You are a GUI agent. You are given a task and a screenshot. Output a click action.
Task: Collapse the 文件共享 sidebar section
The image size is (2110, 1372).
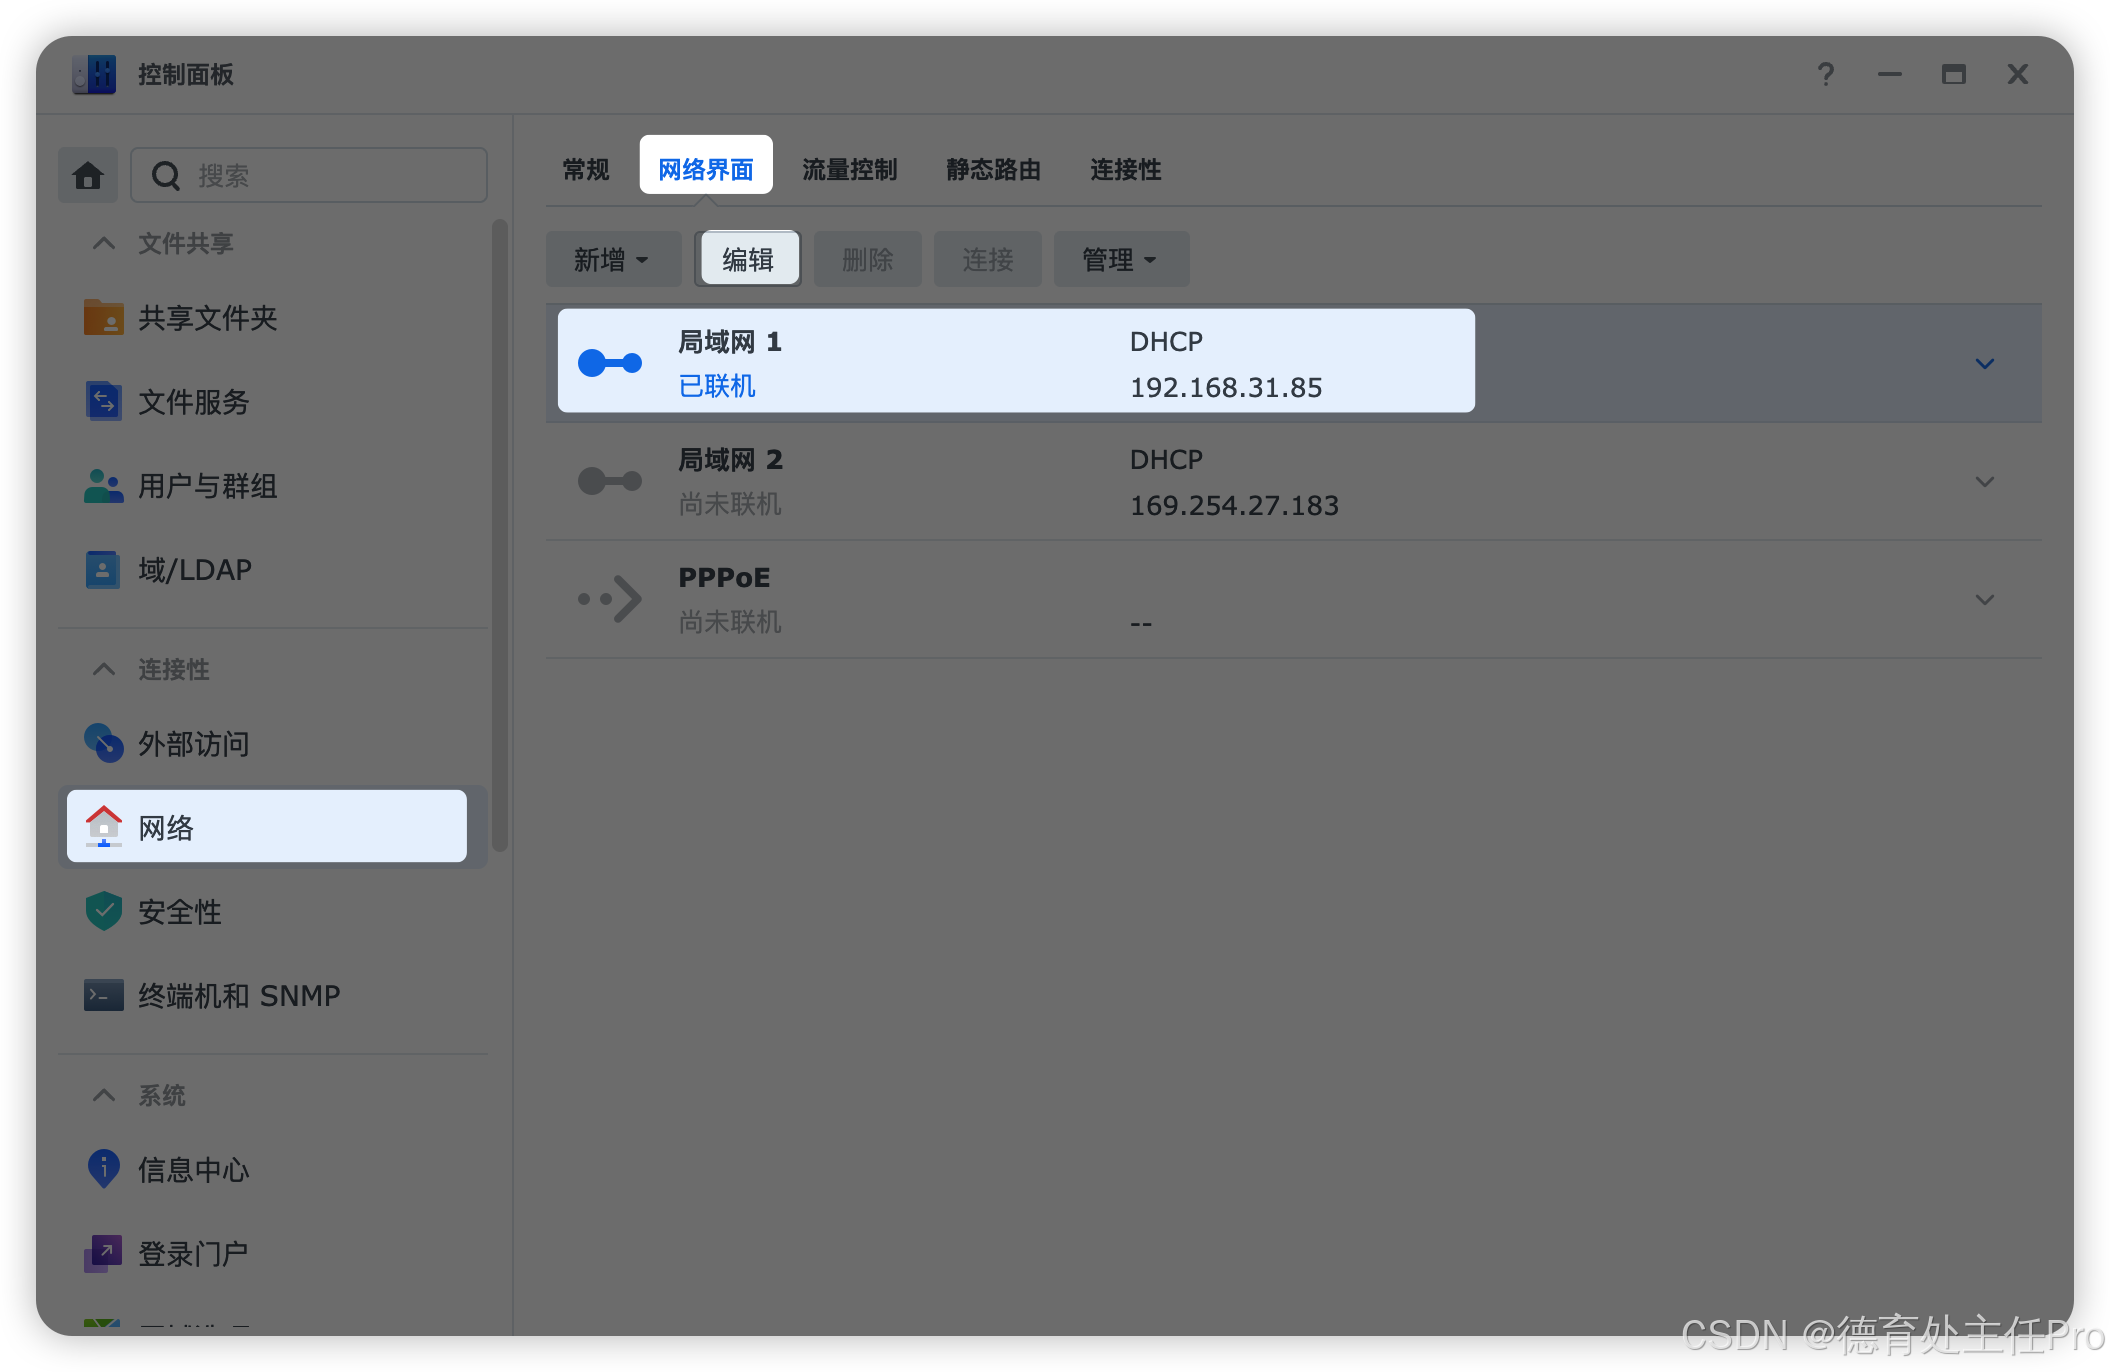[104, 243]
